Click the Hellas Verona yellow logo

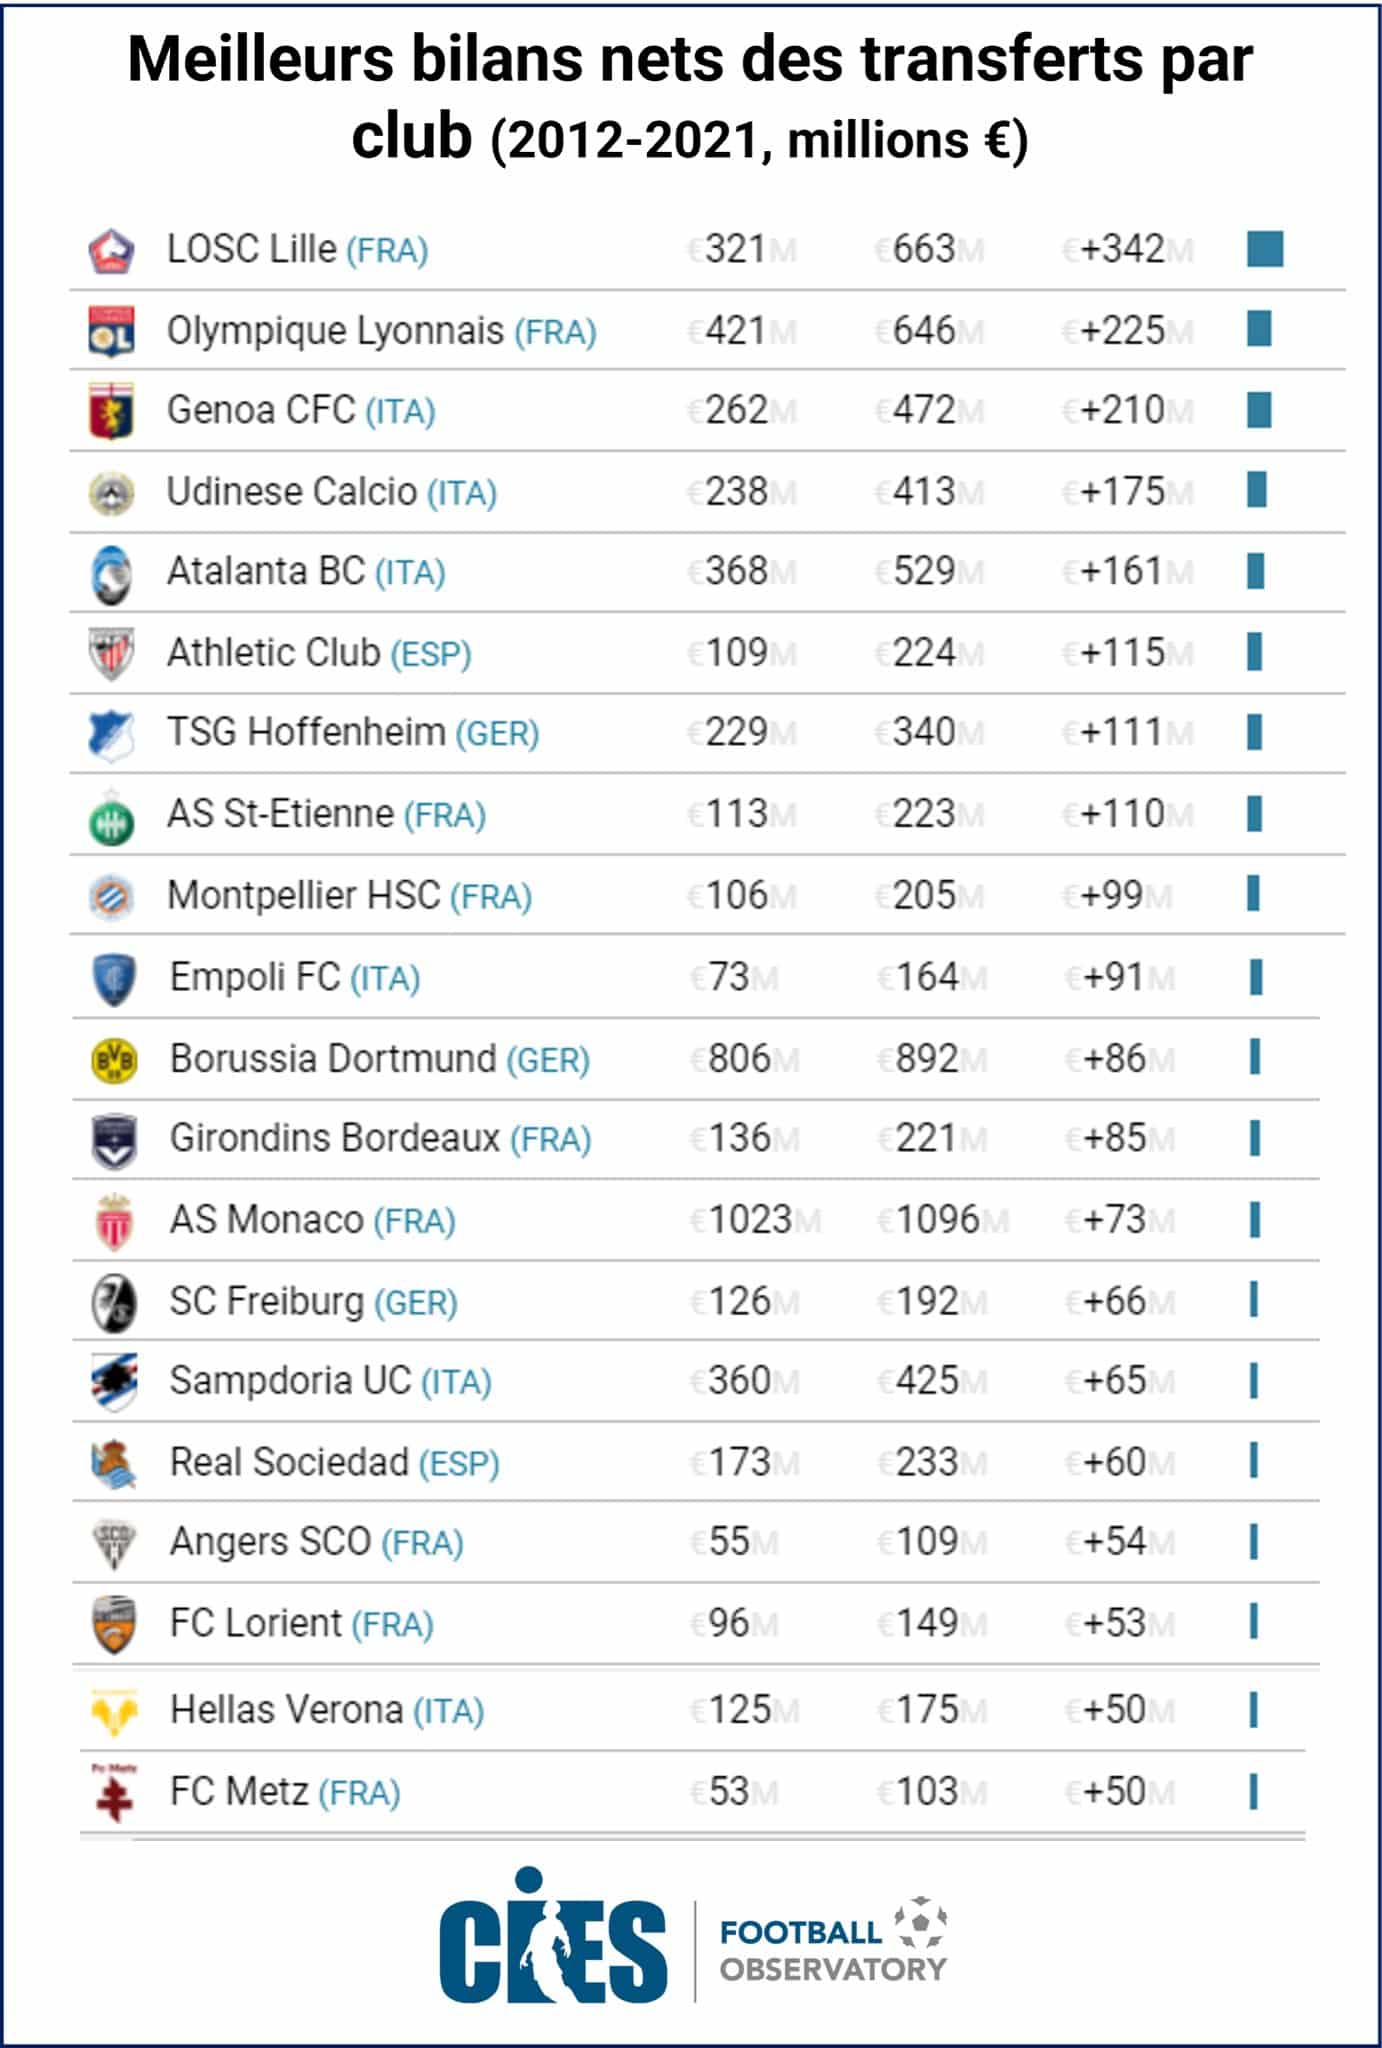(114, 1712)
